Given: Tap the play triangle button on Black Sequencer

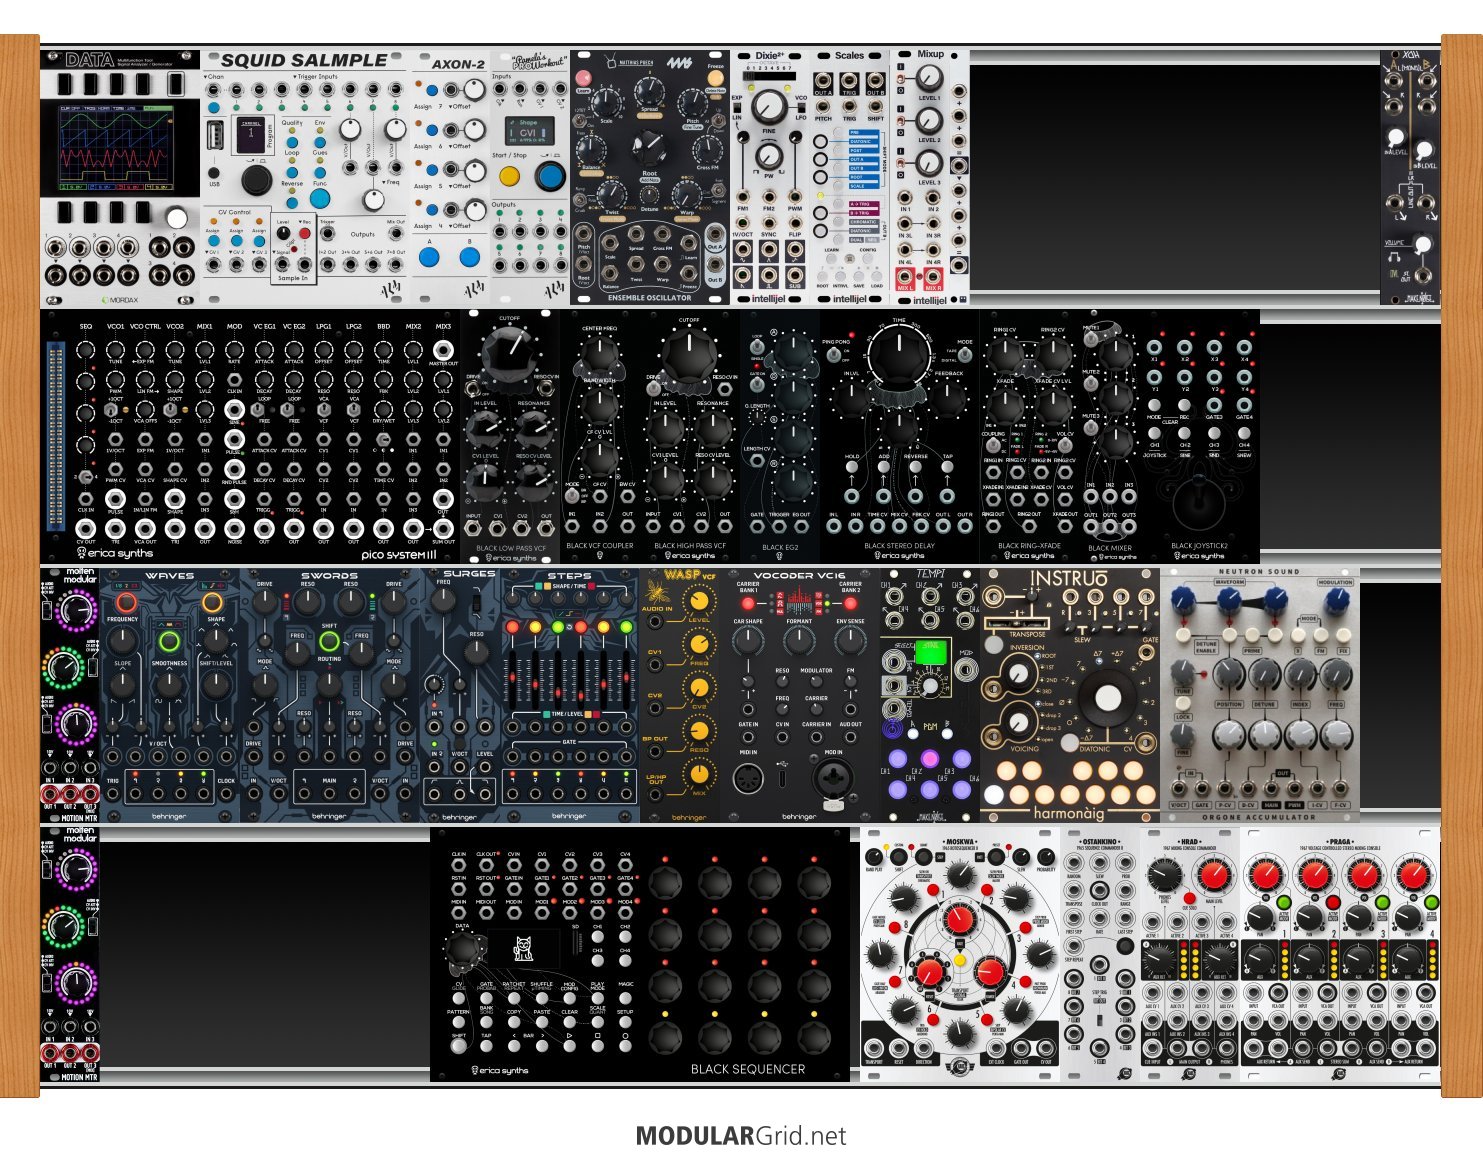Looking at the screenshot, I should pos(570,1046).
